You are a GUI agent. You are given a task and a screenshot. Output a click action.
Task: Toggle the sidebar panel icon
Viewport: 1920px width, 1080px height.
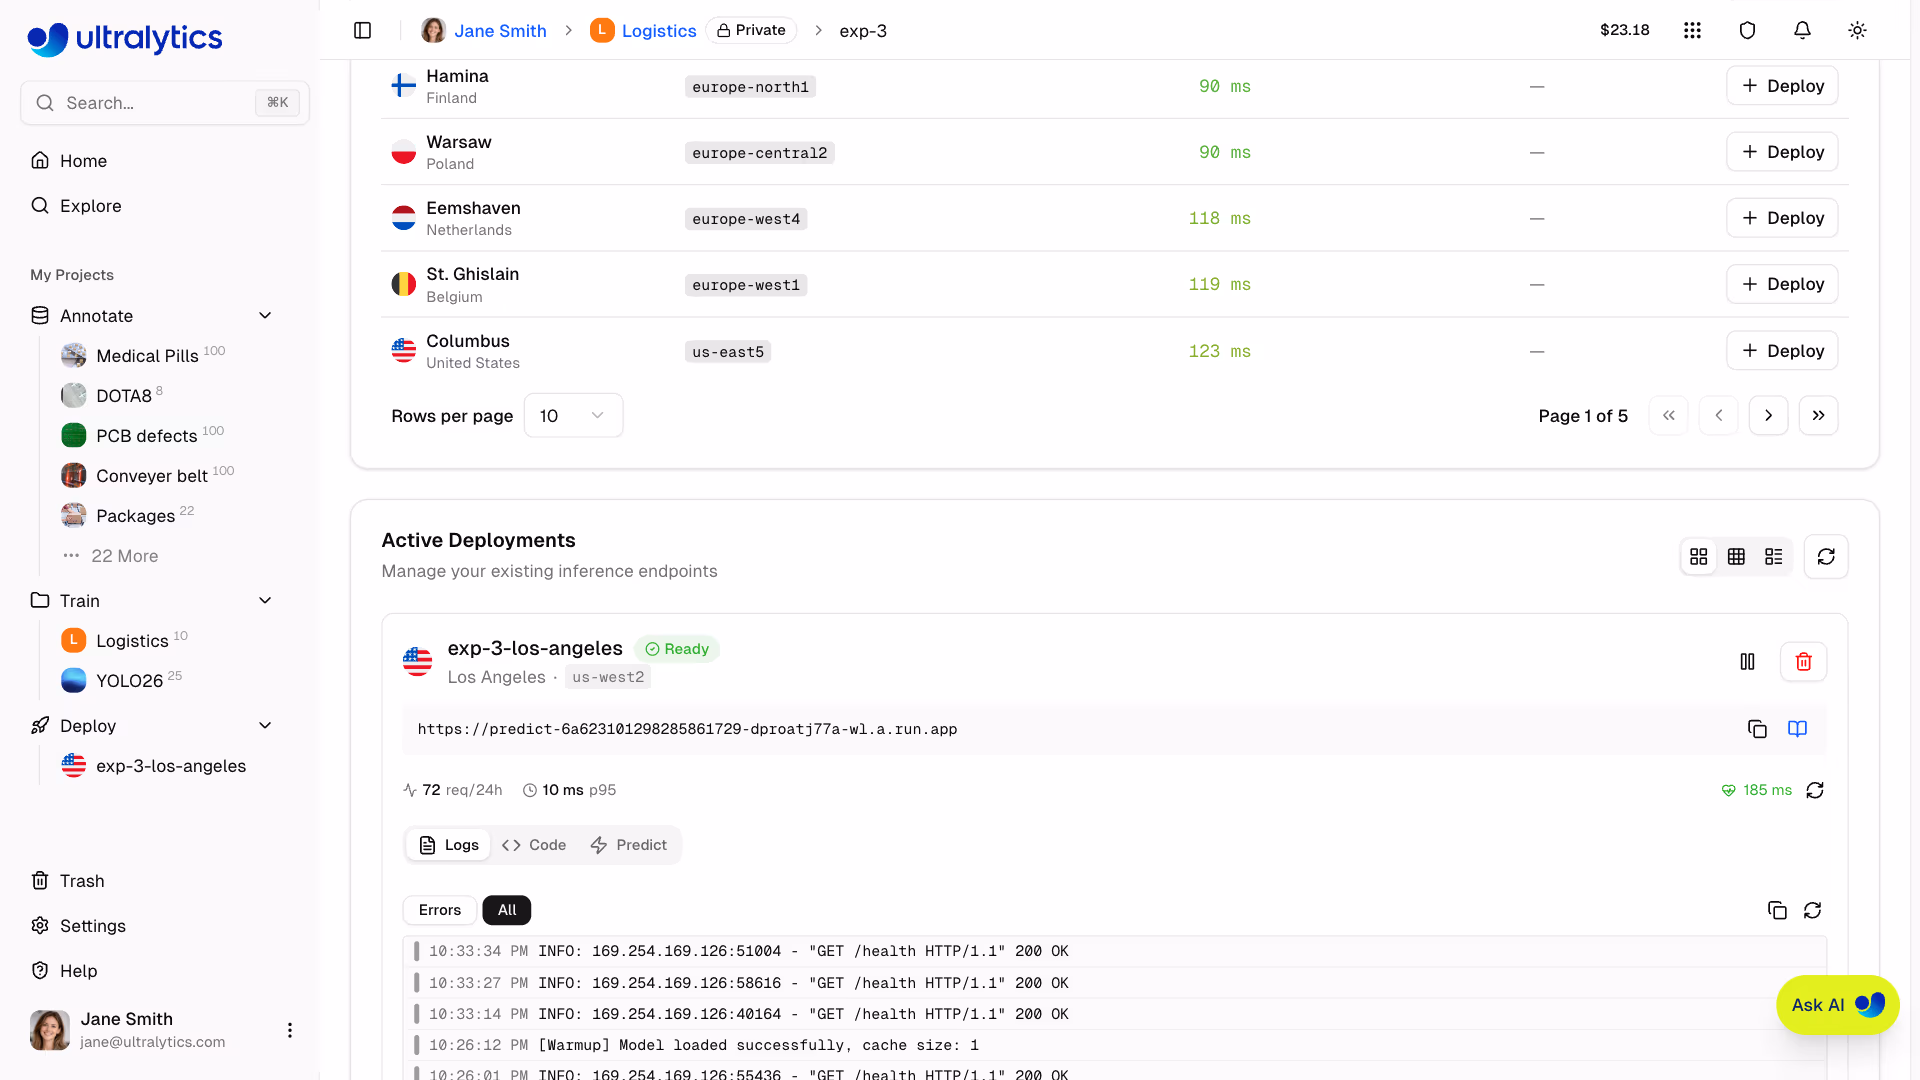[363, 30]
